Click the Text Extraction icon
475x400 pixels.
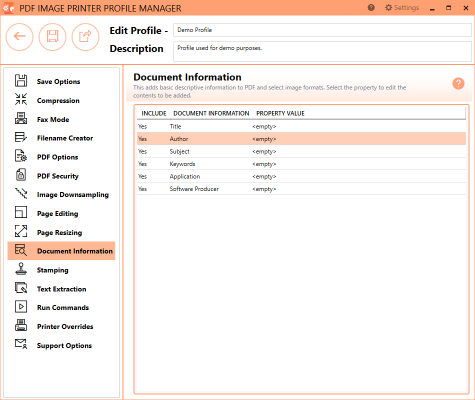coord(21,288)
